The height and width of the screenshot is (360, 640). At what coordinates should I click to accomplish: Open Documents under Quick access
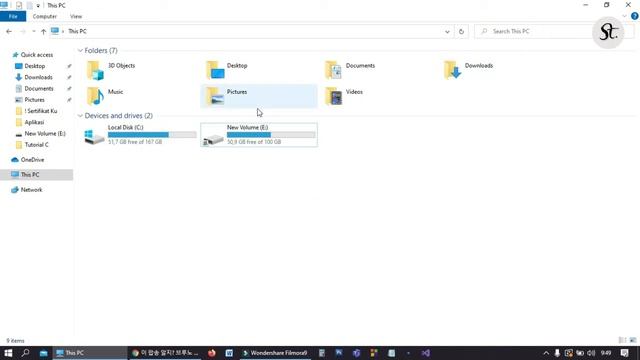(x=38, y=89)
